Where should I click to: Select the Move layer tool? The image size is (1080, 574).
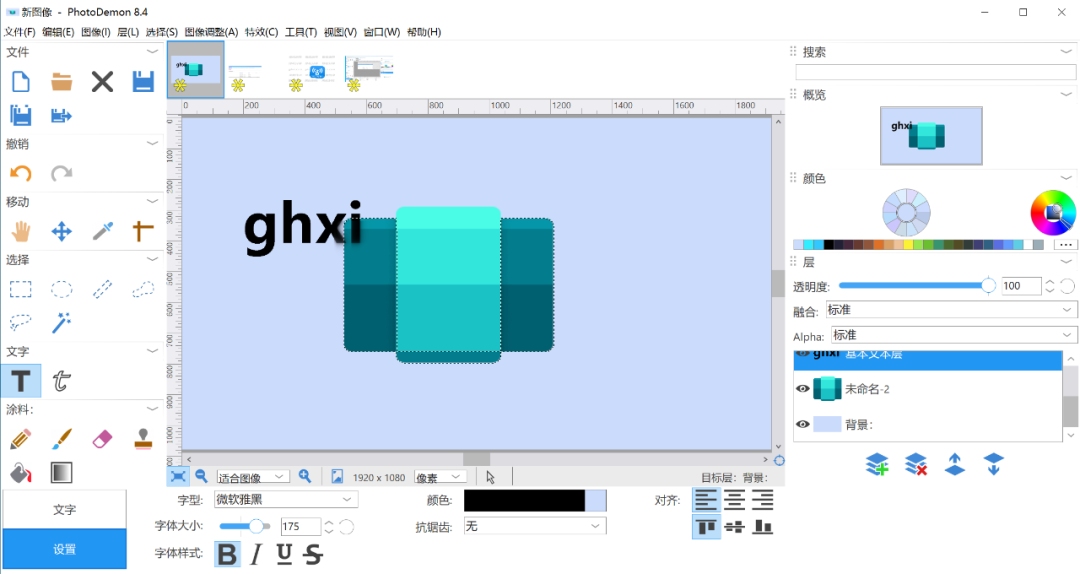(61, 231)
